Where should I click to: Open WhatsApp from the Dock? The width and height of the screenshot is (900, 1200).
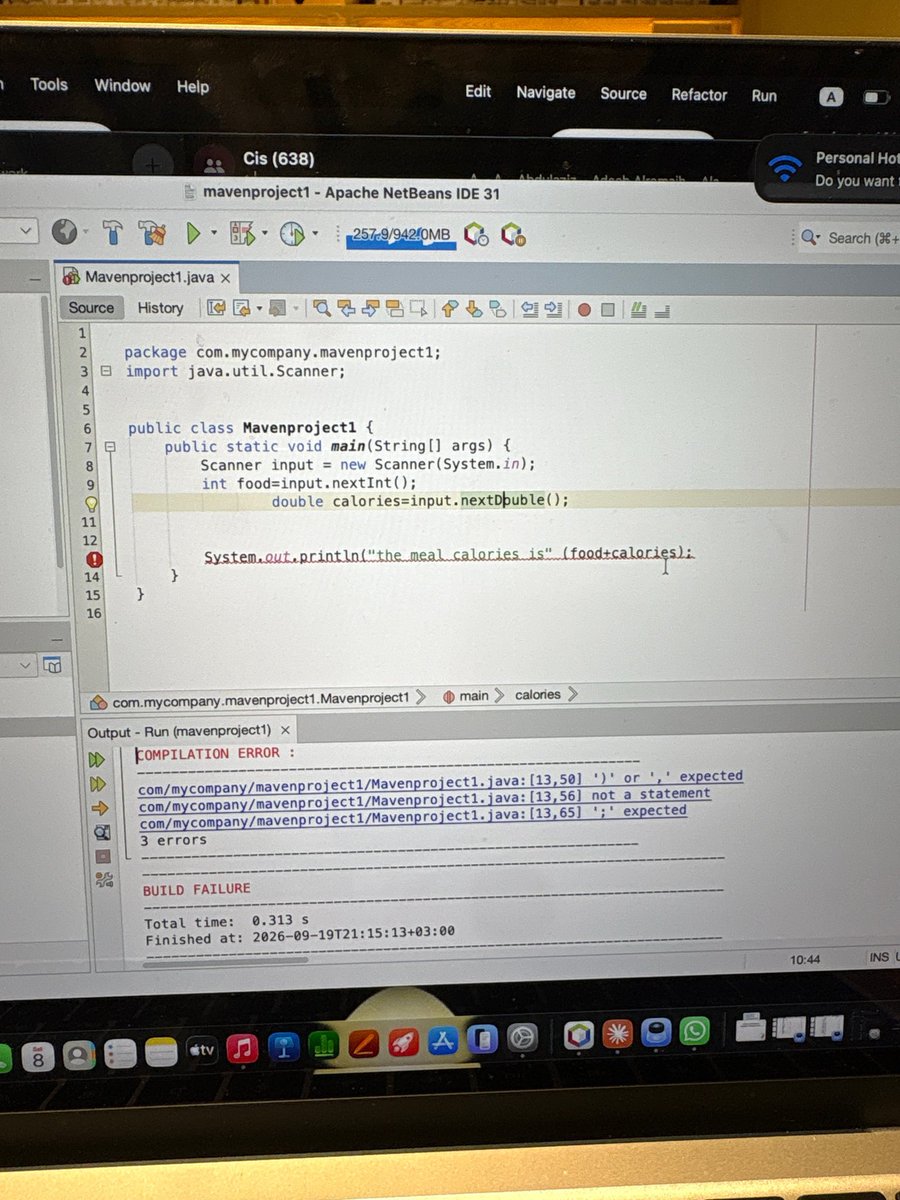point(694,1031)
